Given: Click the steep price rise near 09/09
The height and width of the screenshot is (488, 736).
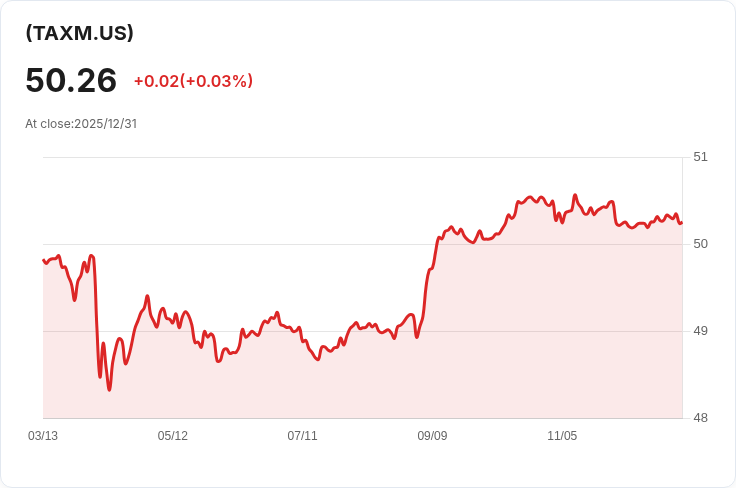Looking at the screenshot, I should [428, 282].
